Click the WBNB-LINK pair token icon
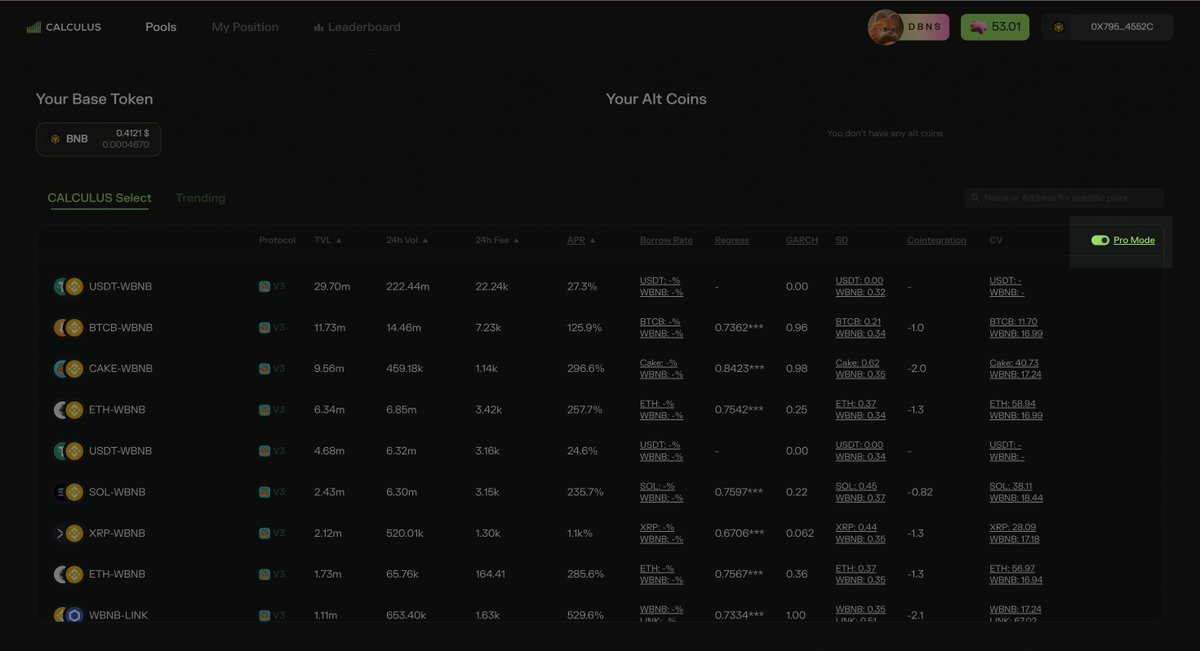 point(67,615)
